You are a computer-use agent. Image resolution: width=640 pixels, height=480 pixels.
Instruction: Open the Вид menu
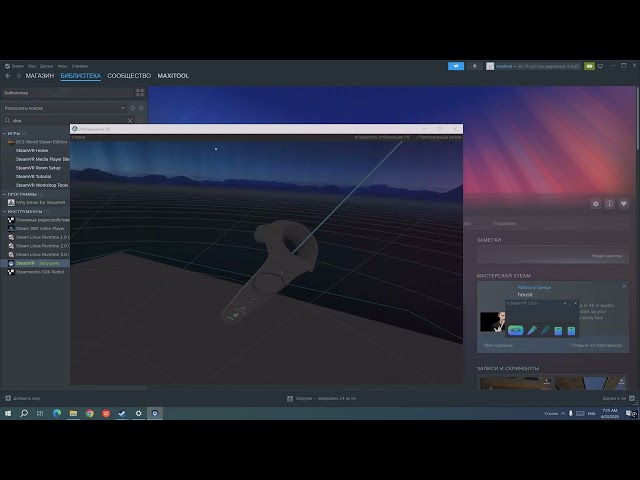[x=32, y=66]
